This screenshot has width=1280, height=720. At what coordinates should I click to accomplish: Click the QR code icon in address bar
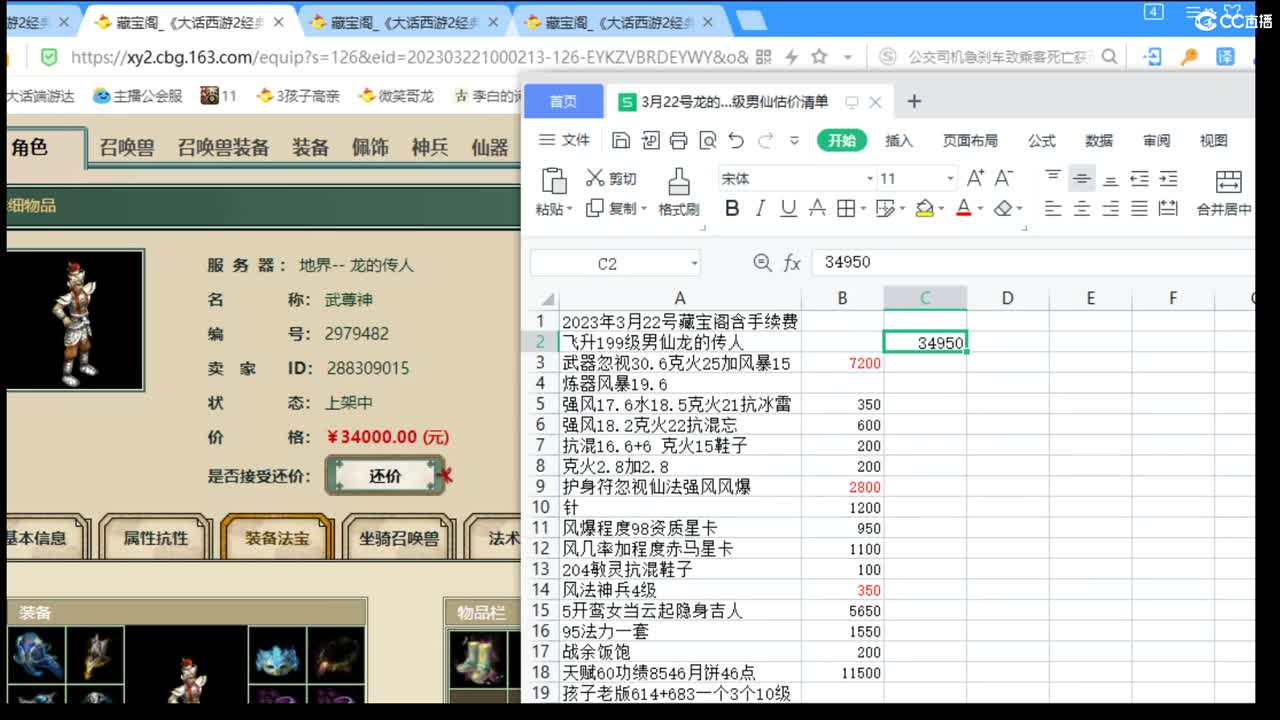click(x=762, y=57)
